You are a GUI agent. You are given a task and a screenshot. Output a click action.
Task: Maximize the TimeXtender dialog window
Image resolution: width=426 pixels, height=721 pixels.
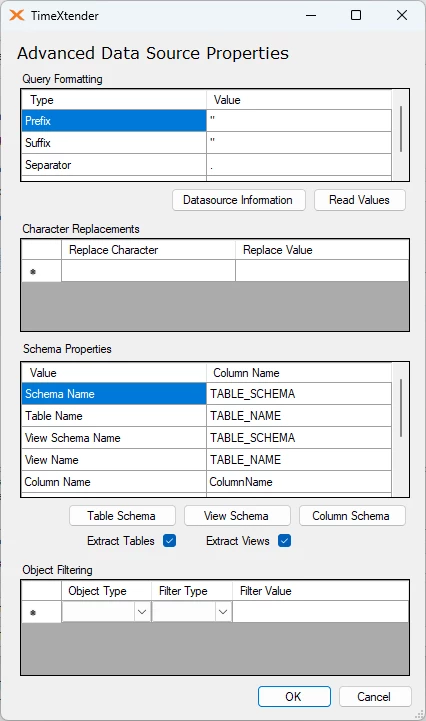pos(356,15)
